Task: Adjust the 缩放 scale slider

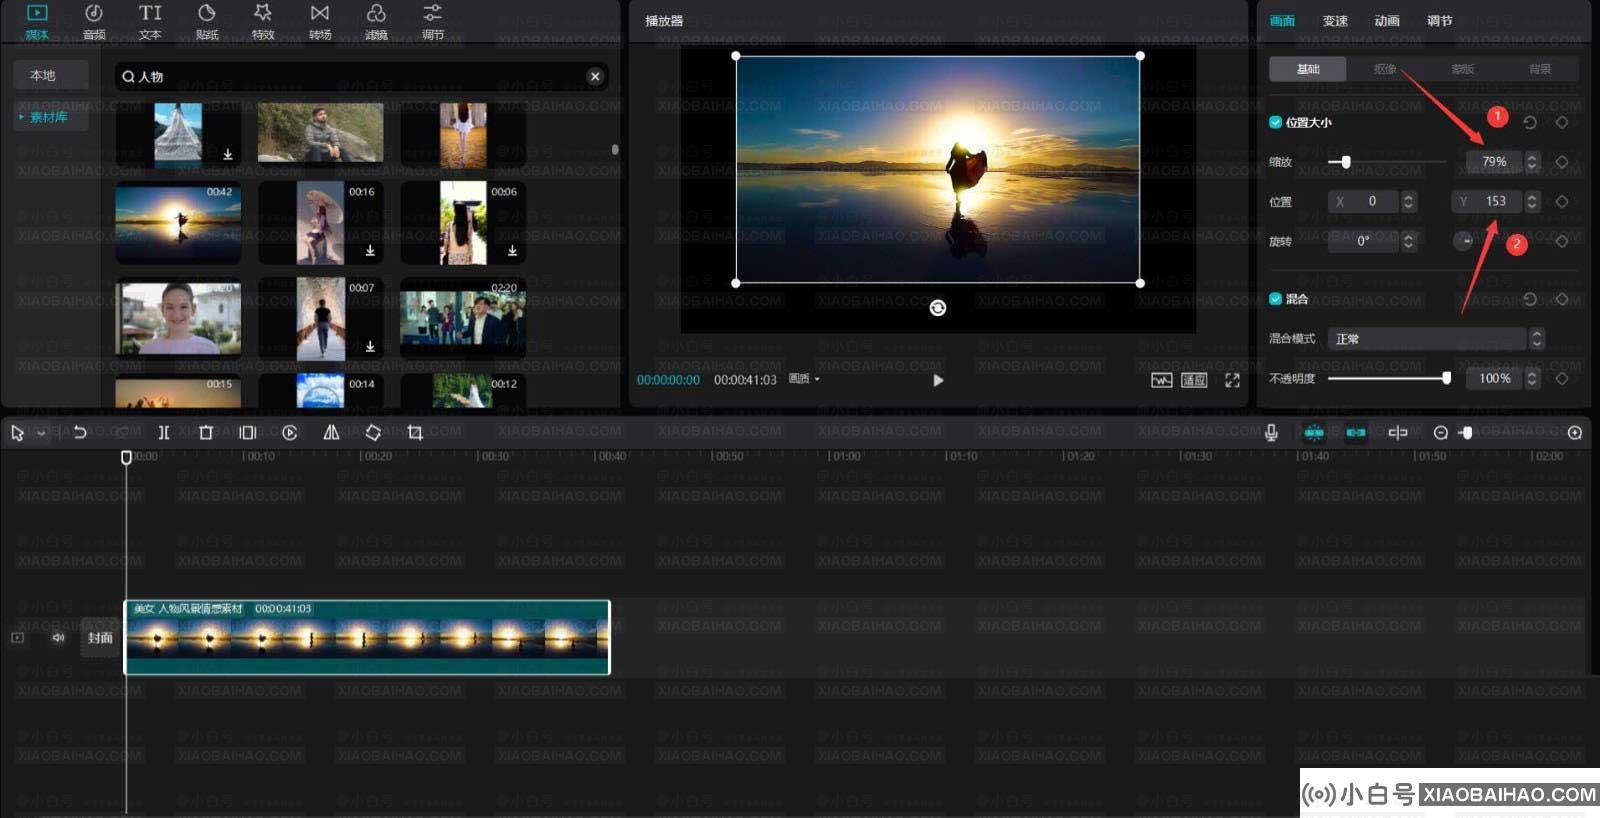Action: [x=1386, y=161]
